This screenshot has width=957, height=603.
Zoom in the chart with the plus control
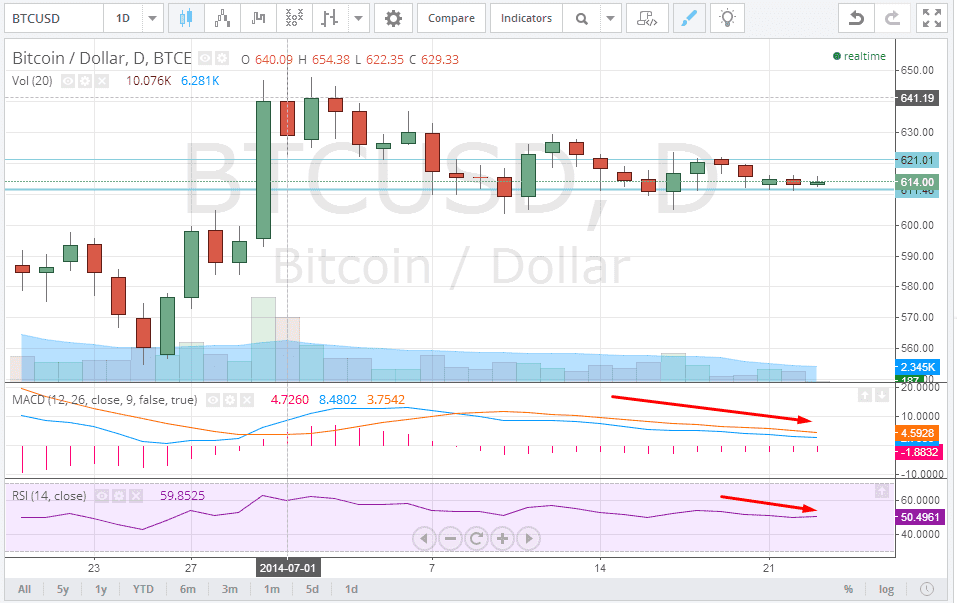pos(502,538)
